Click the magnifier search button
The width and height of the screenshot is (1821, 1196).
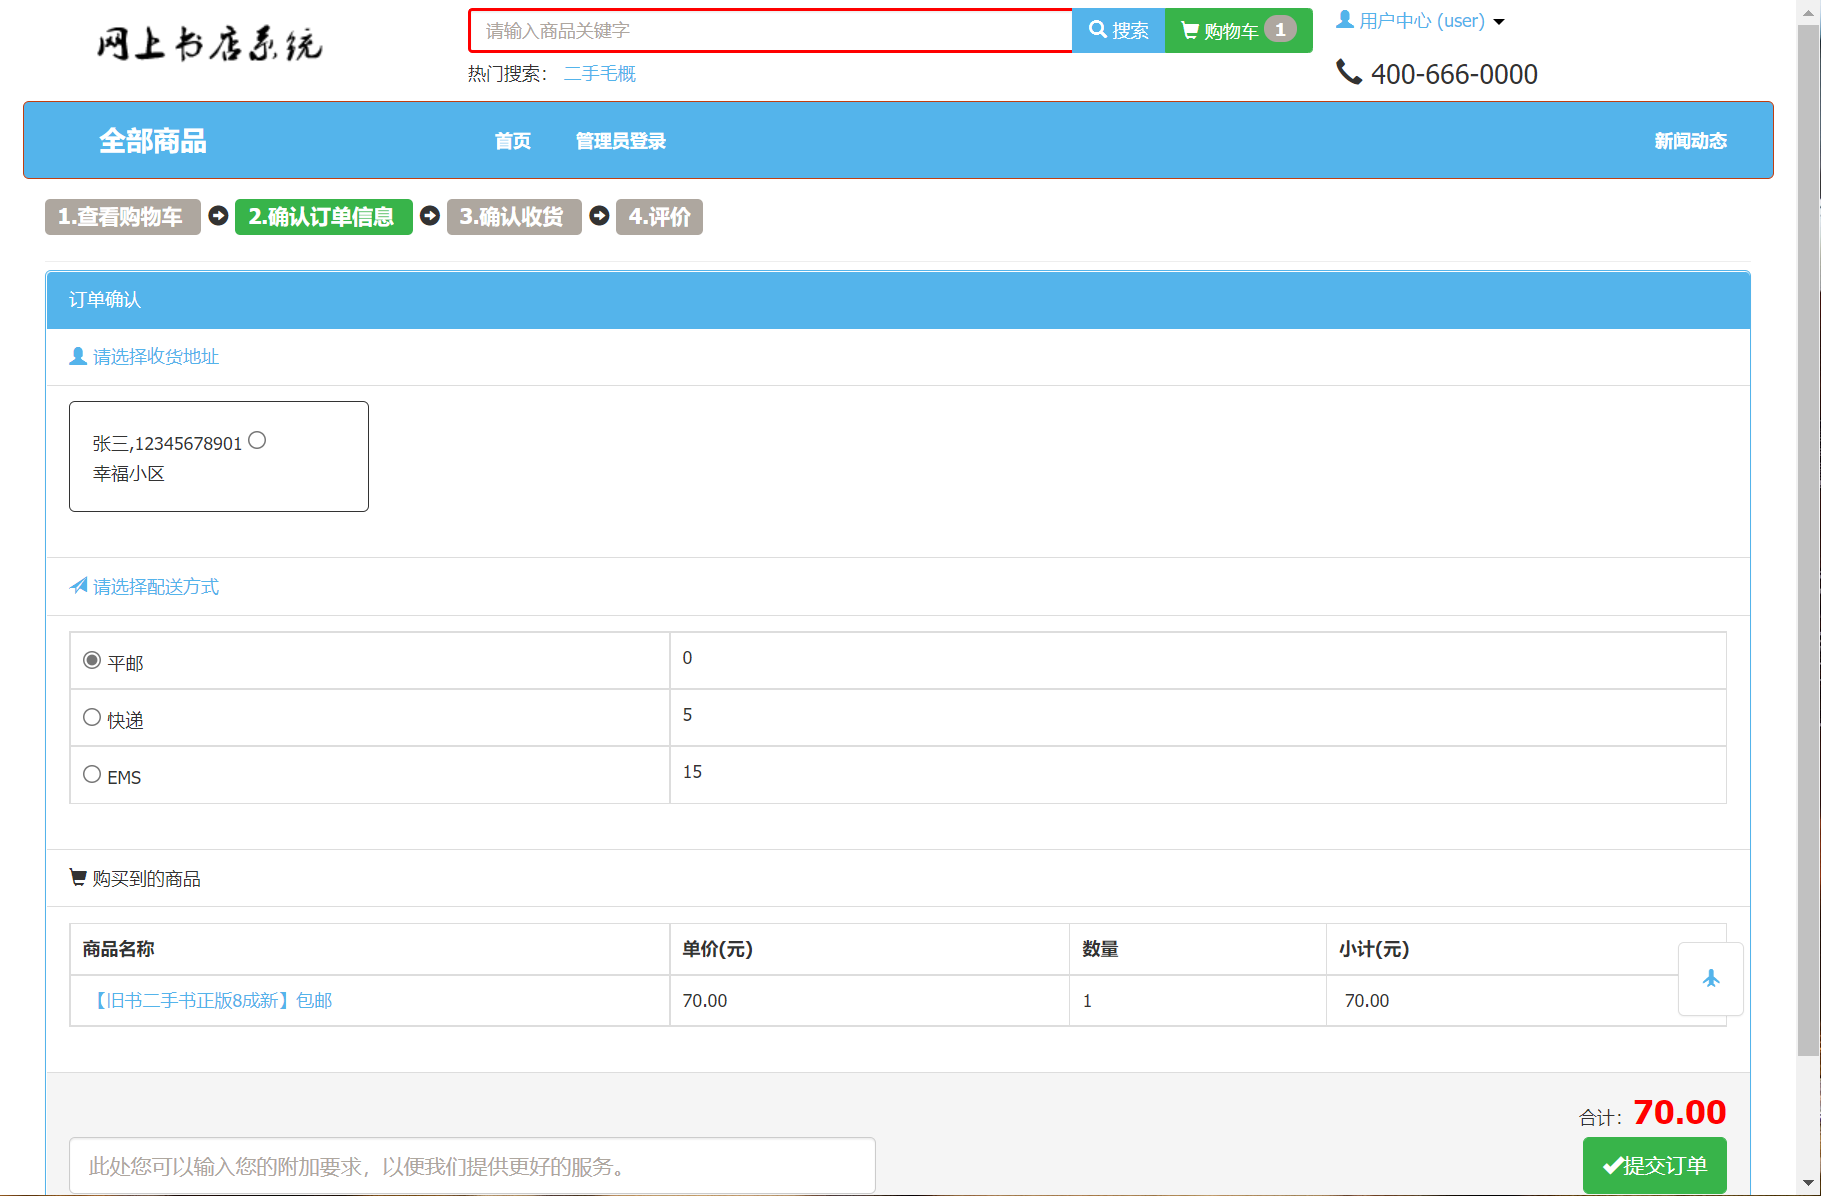click(1118, 30)
